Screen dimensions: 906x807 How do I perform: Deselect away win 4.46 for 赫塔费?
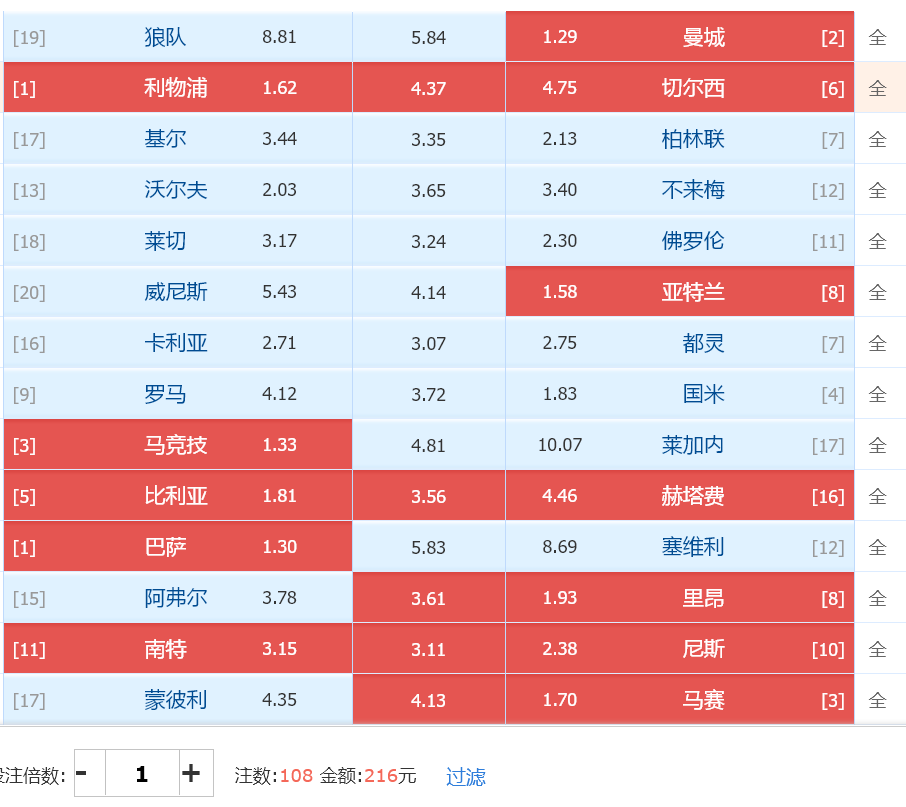tap(680, 496)
